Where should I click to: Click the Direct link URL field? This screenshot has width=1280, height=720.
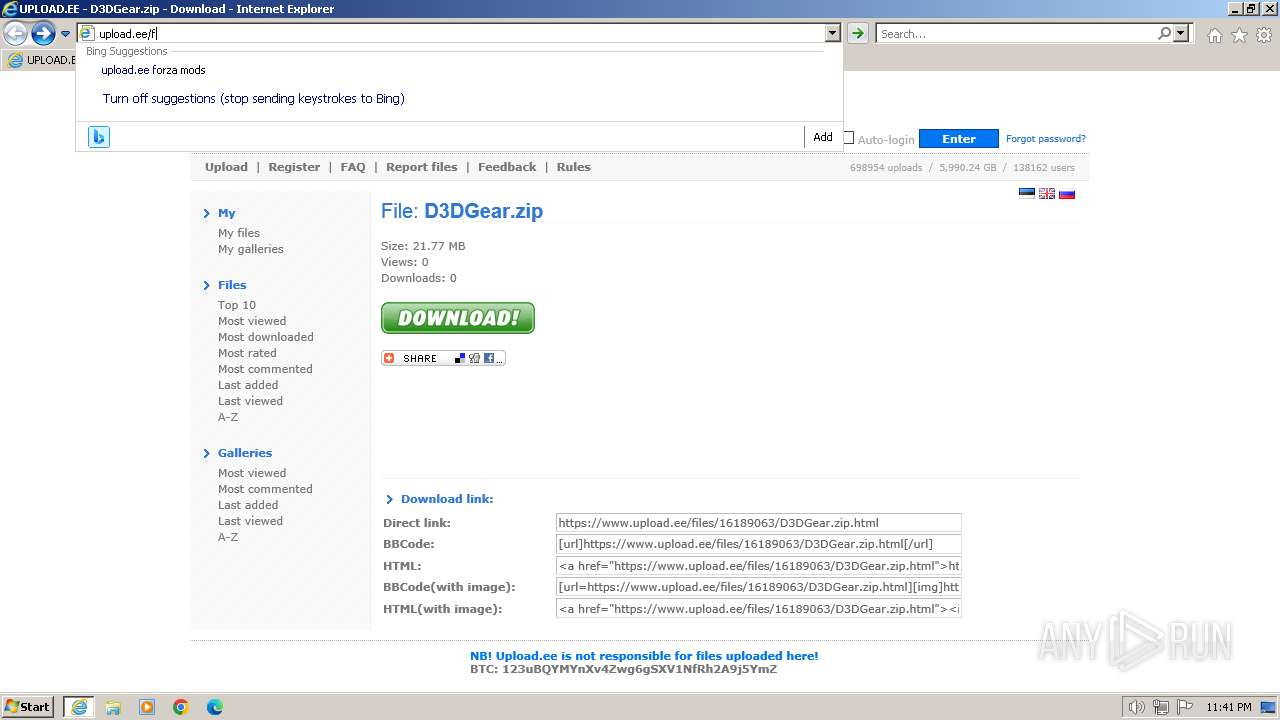758,522
